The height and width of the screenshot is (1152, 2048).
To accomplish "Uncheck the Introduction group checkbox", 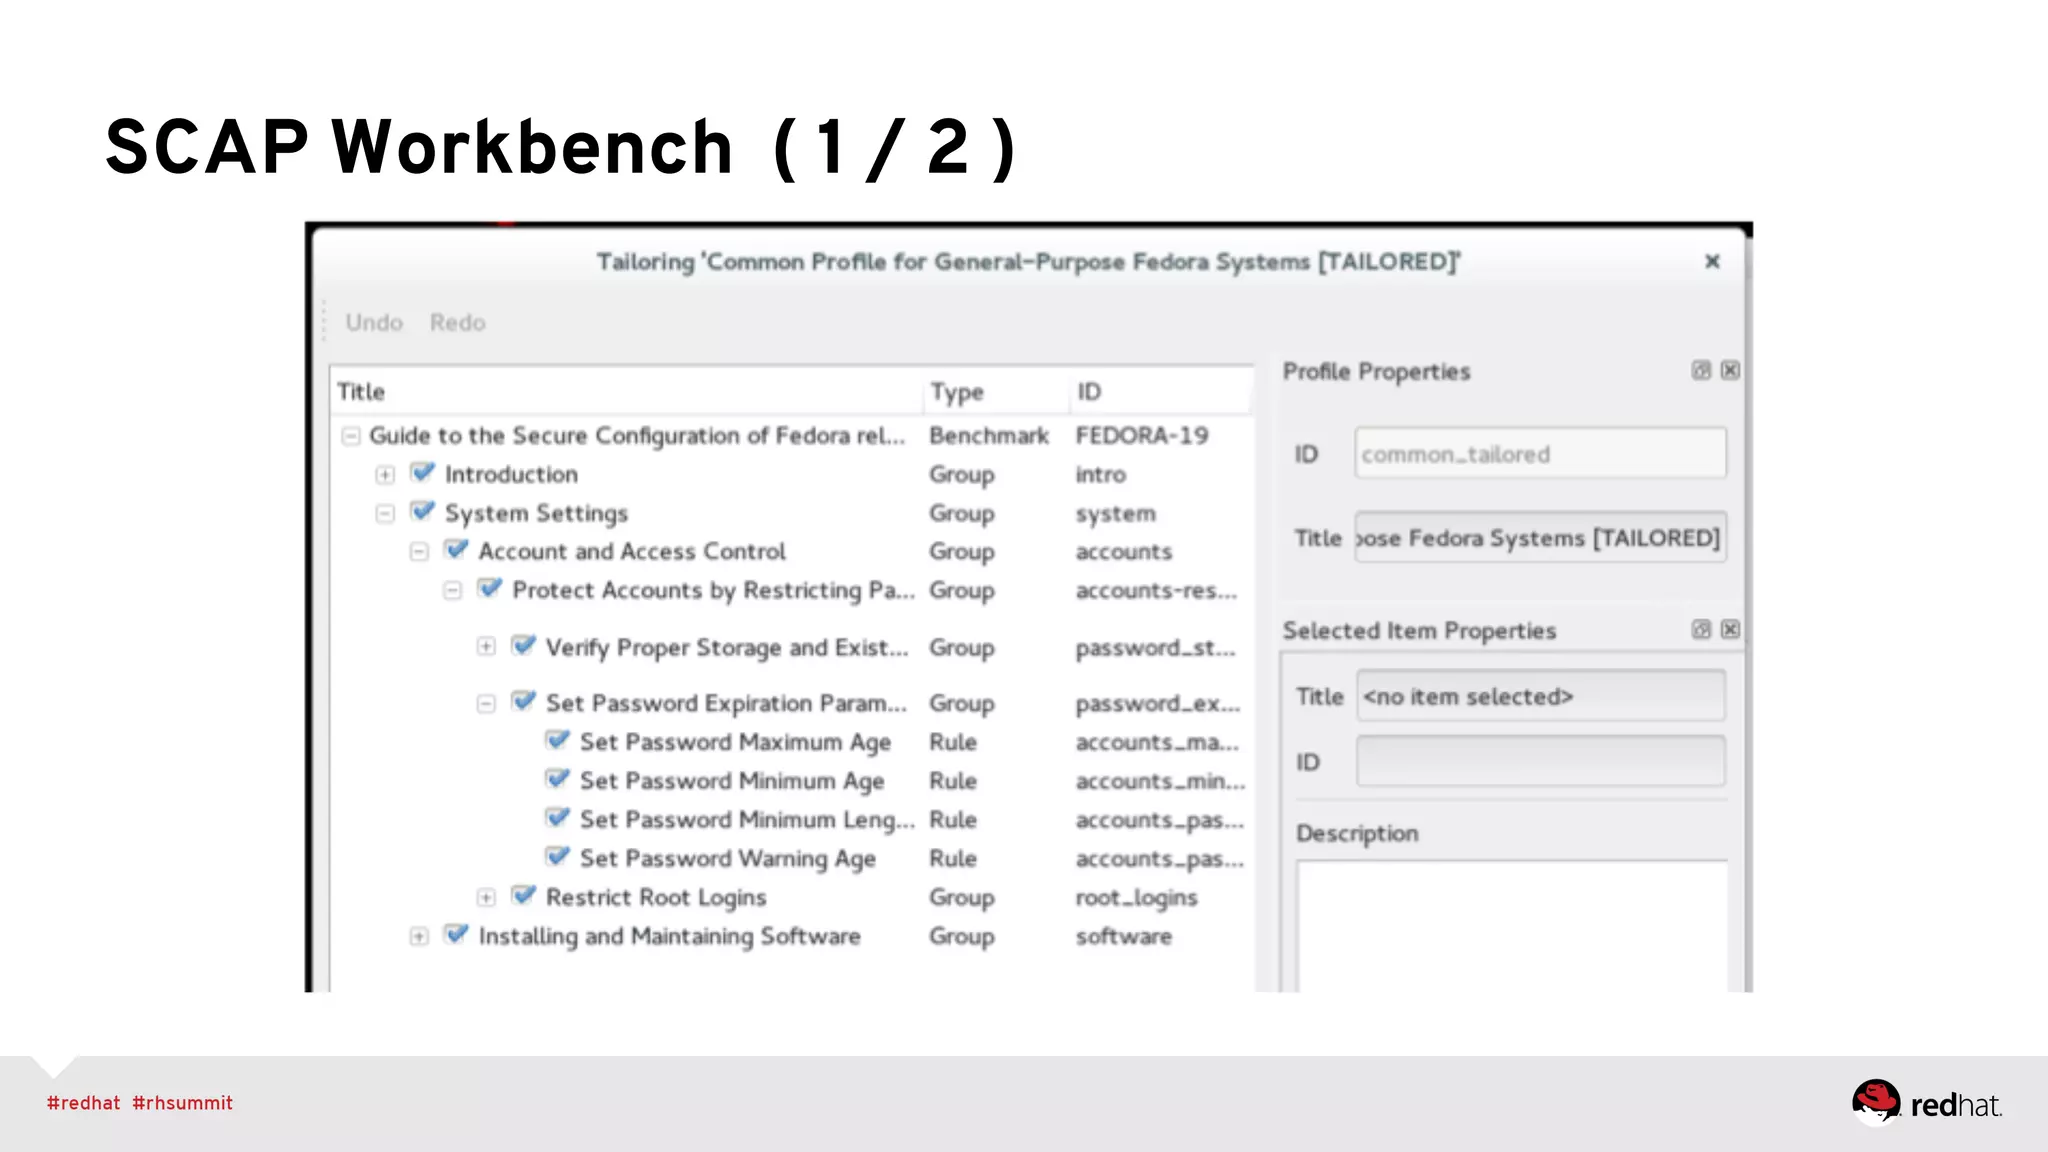I will (x=423, y=473).
